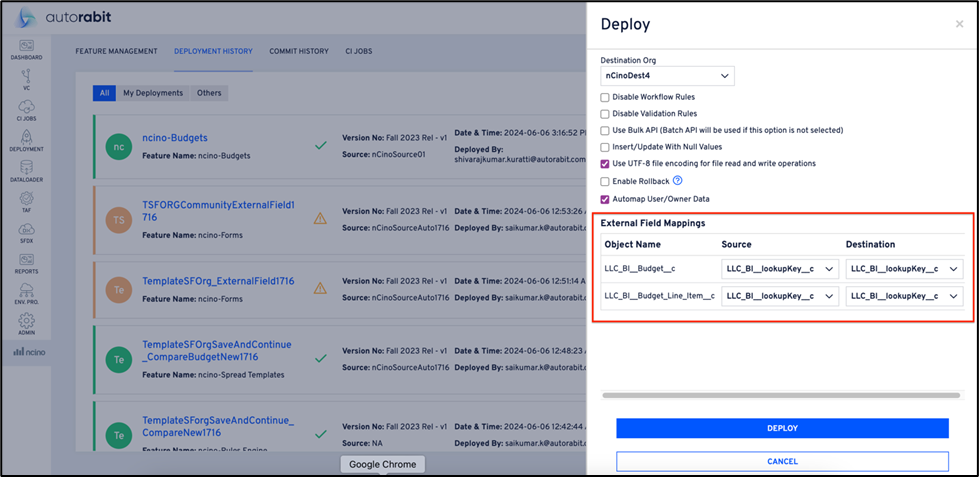This screenshot has height=477, width=979.
Task: Click the Admin gear icon
Action: pos(26,323)
